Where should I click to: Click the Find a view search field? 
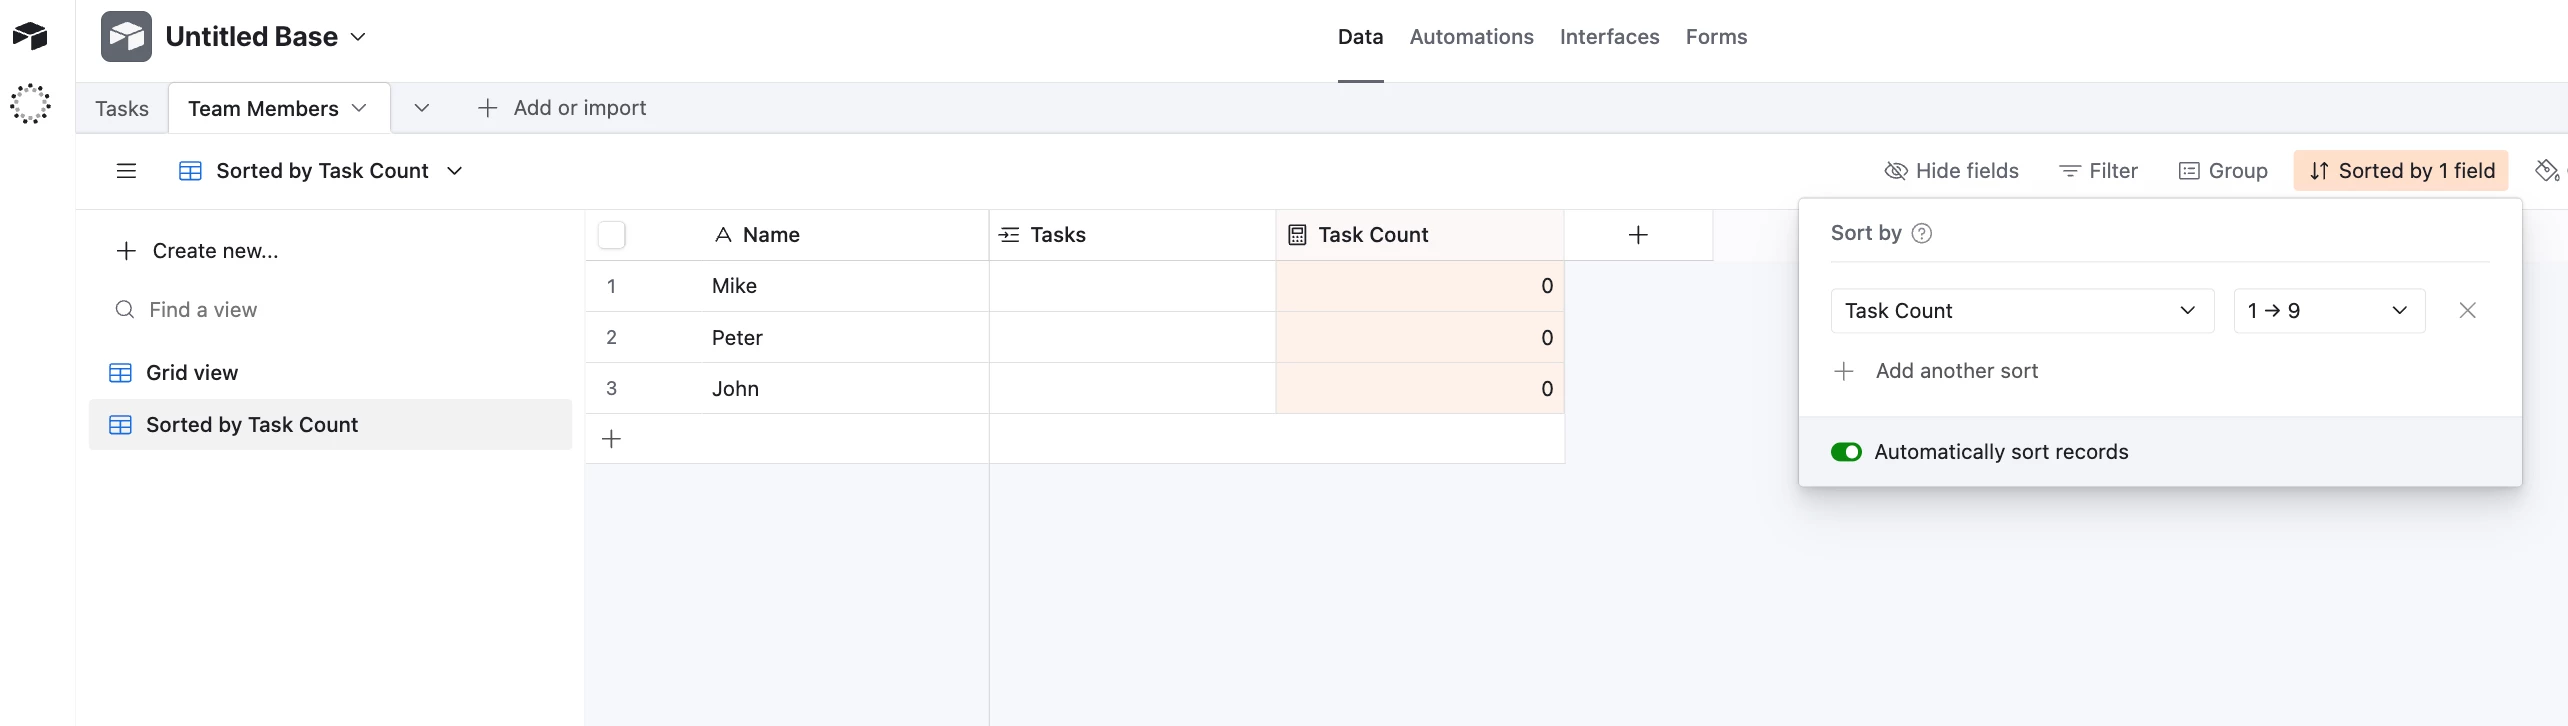click(203, 310)
